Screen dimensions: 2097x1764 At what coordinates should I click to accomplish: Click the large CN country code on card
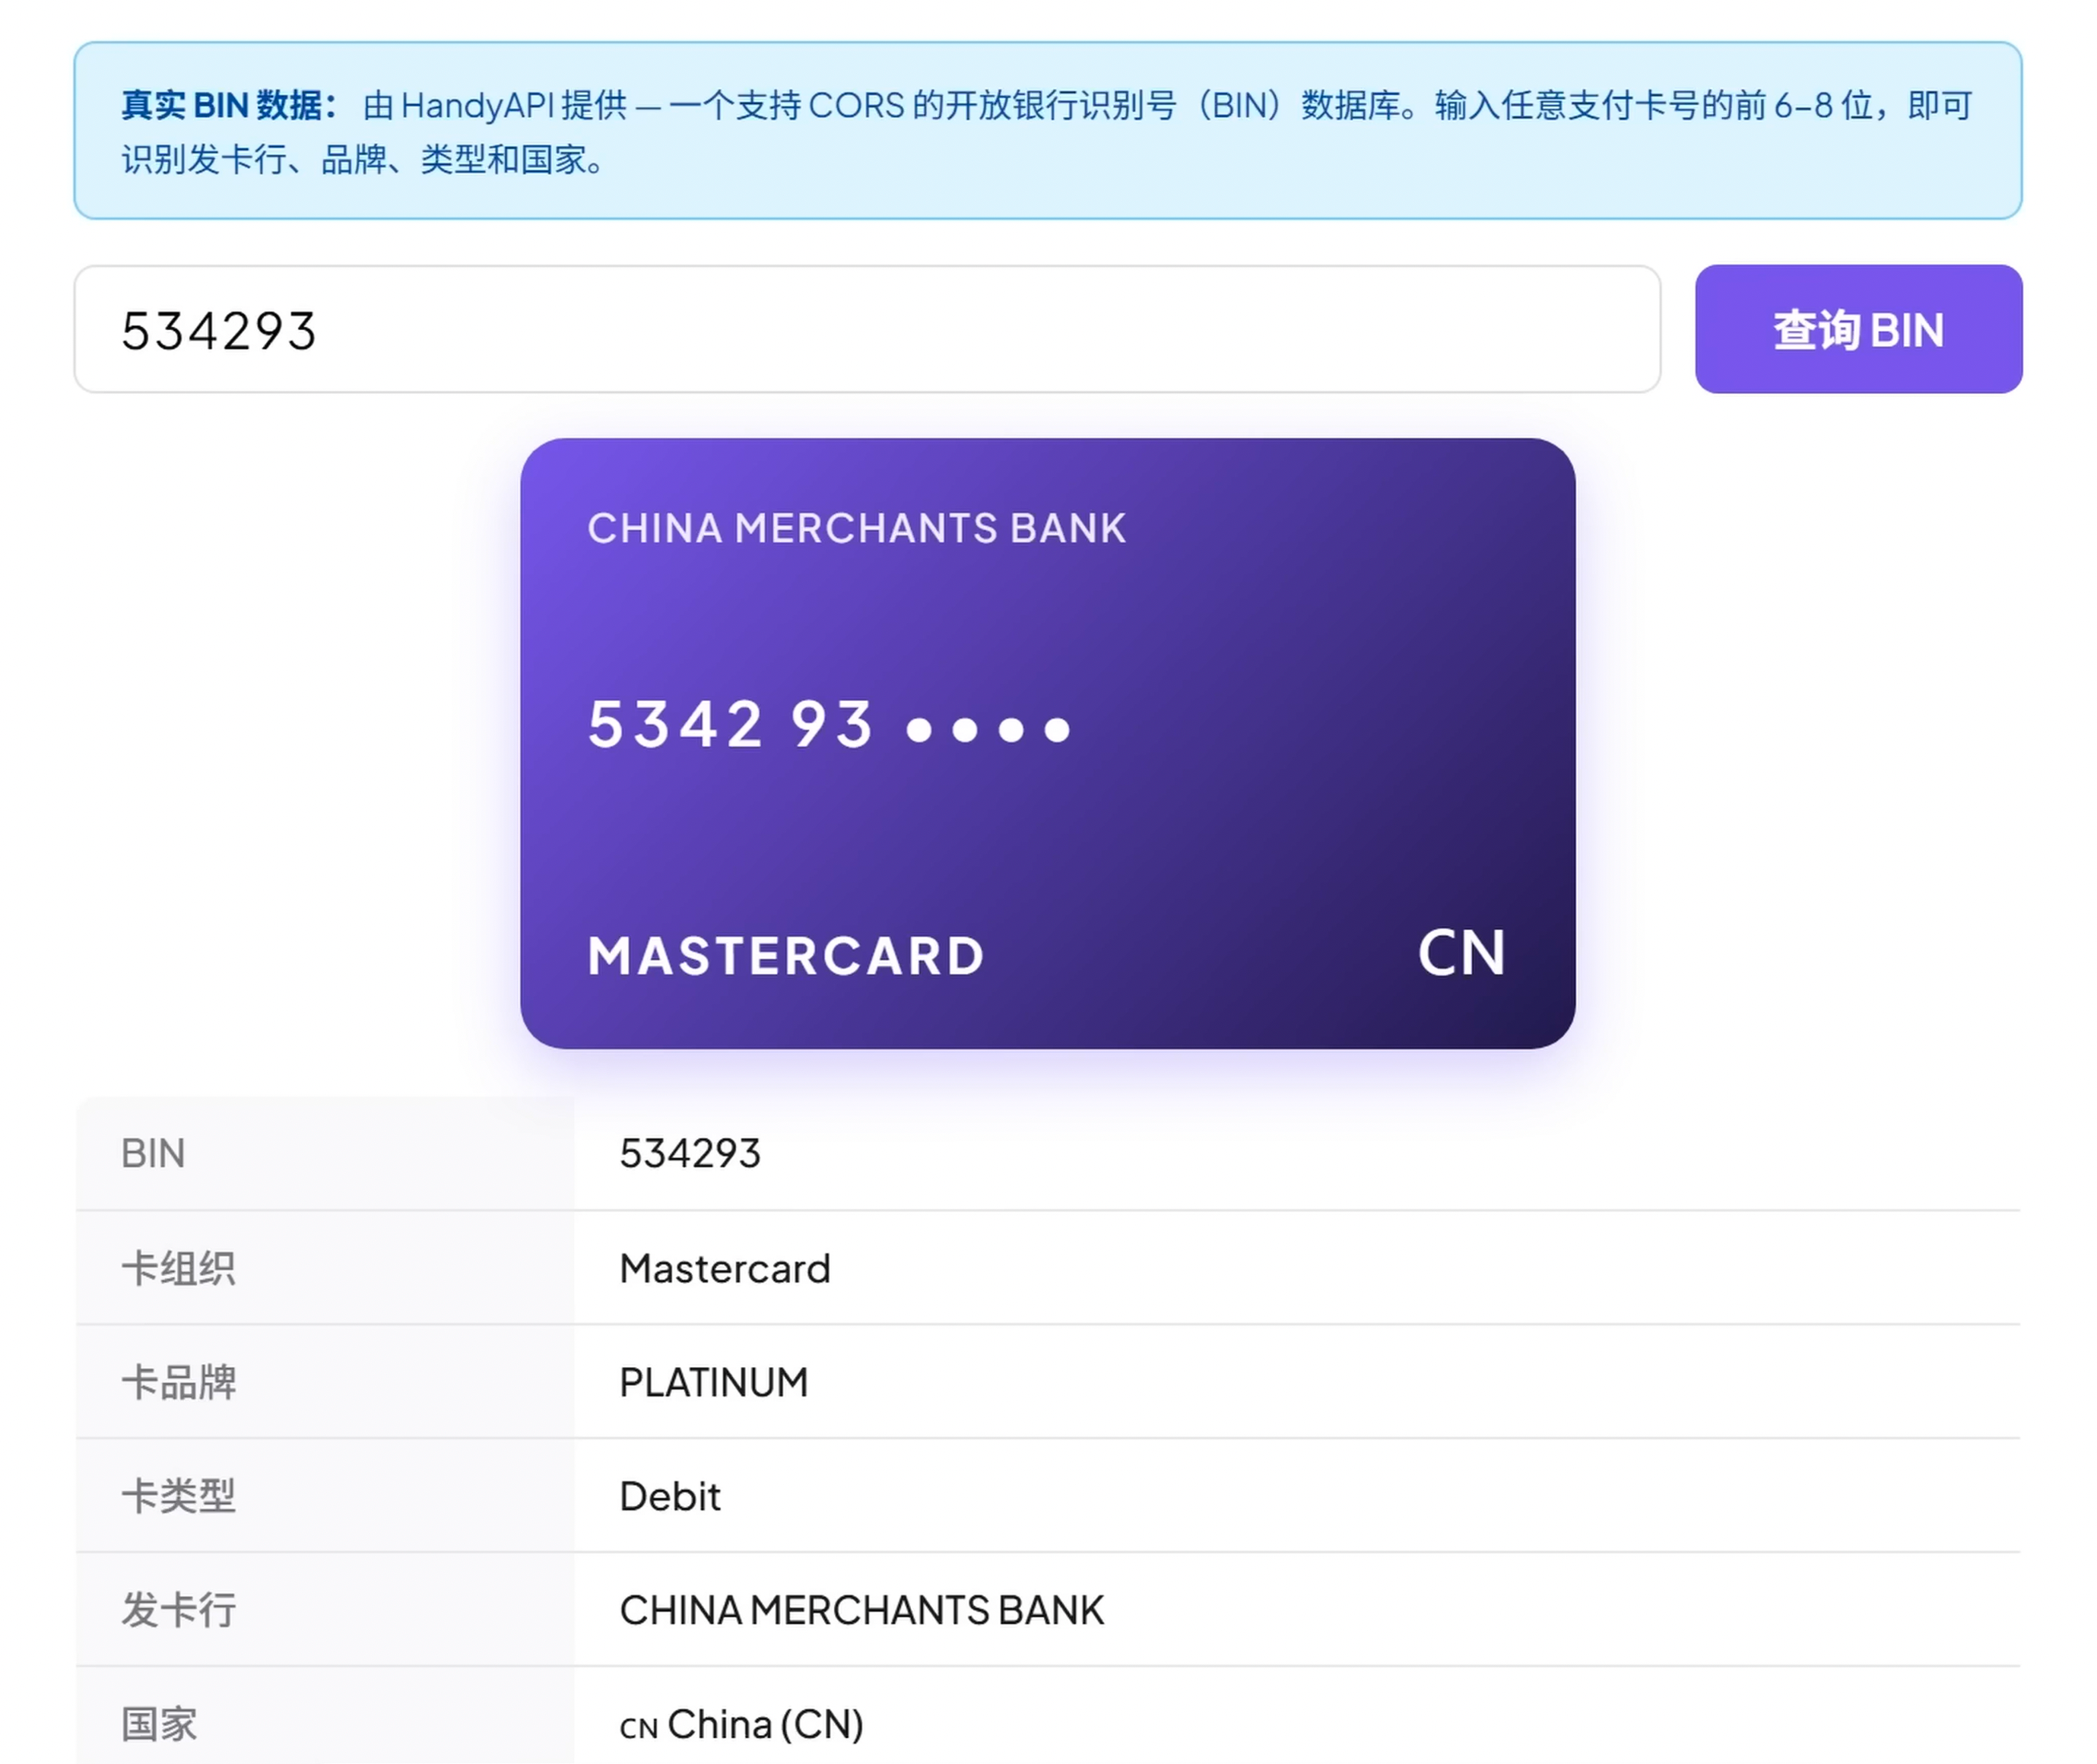tap(1461, 952)
